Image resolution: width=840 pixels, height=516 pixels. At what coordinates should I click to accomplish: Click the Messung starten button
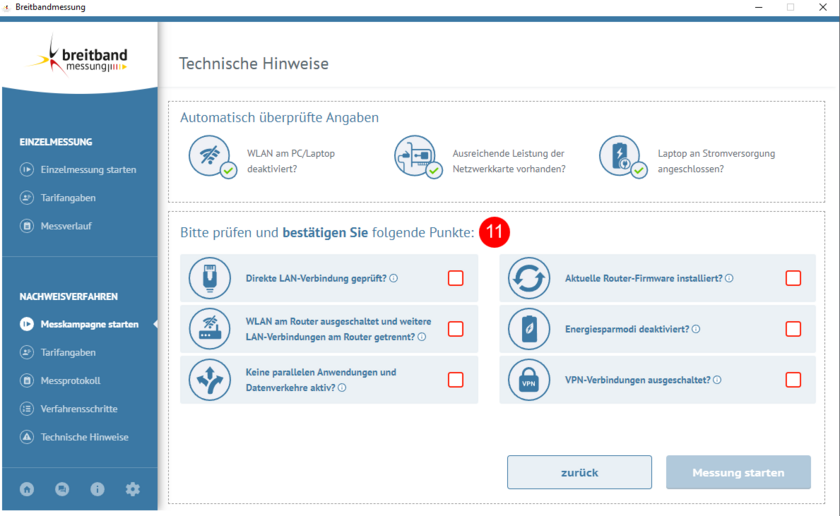point(738,472)
